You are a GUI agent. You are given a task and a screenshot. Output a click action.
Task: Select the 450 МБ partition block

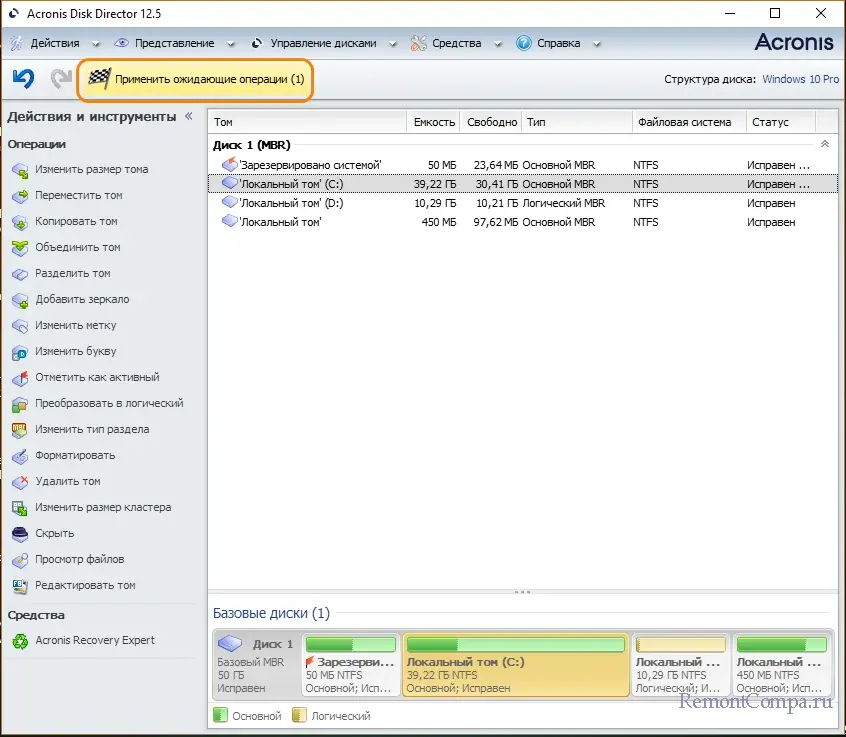pyautogui.click(x=781, y=665)
